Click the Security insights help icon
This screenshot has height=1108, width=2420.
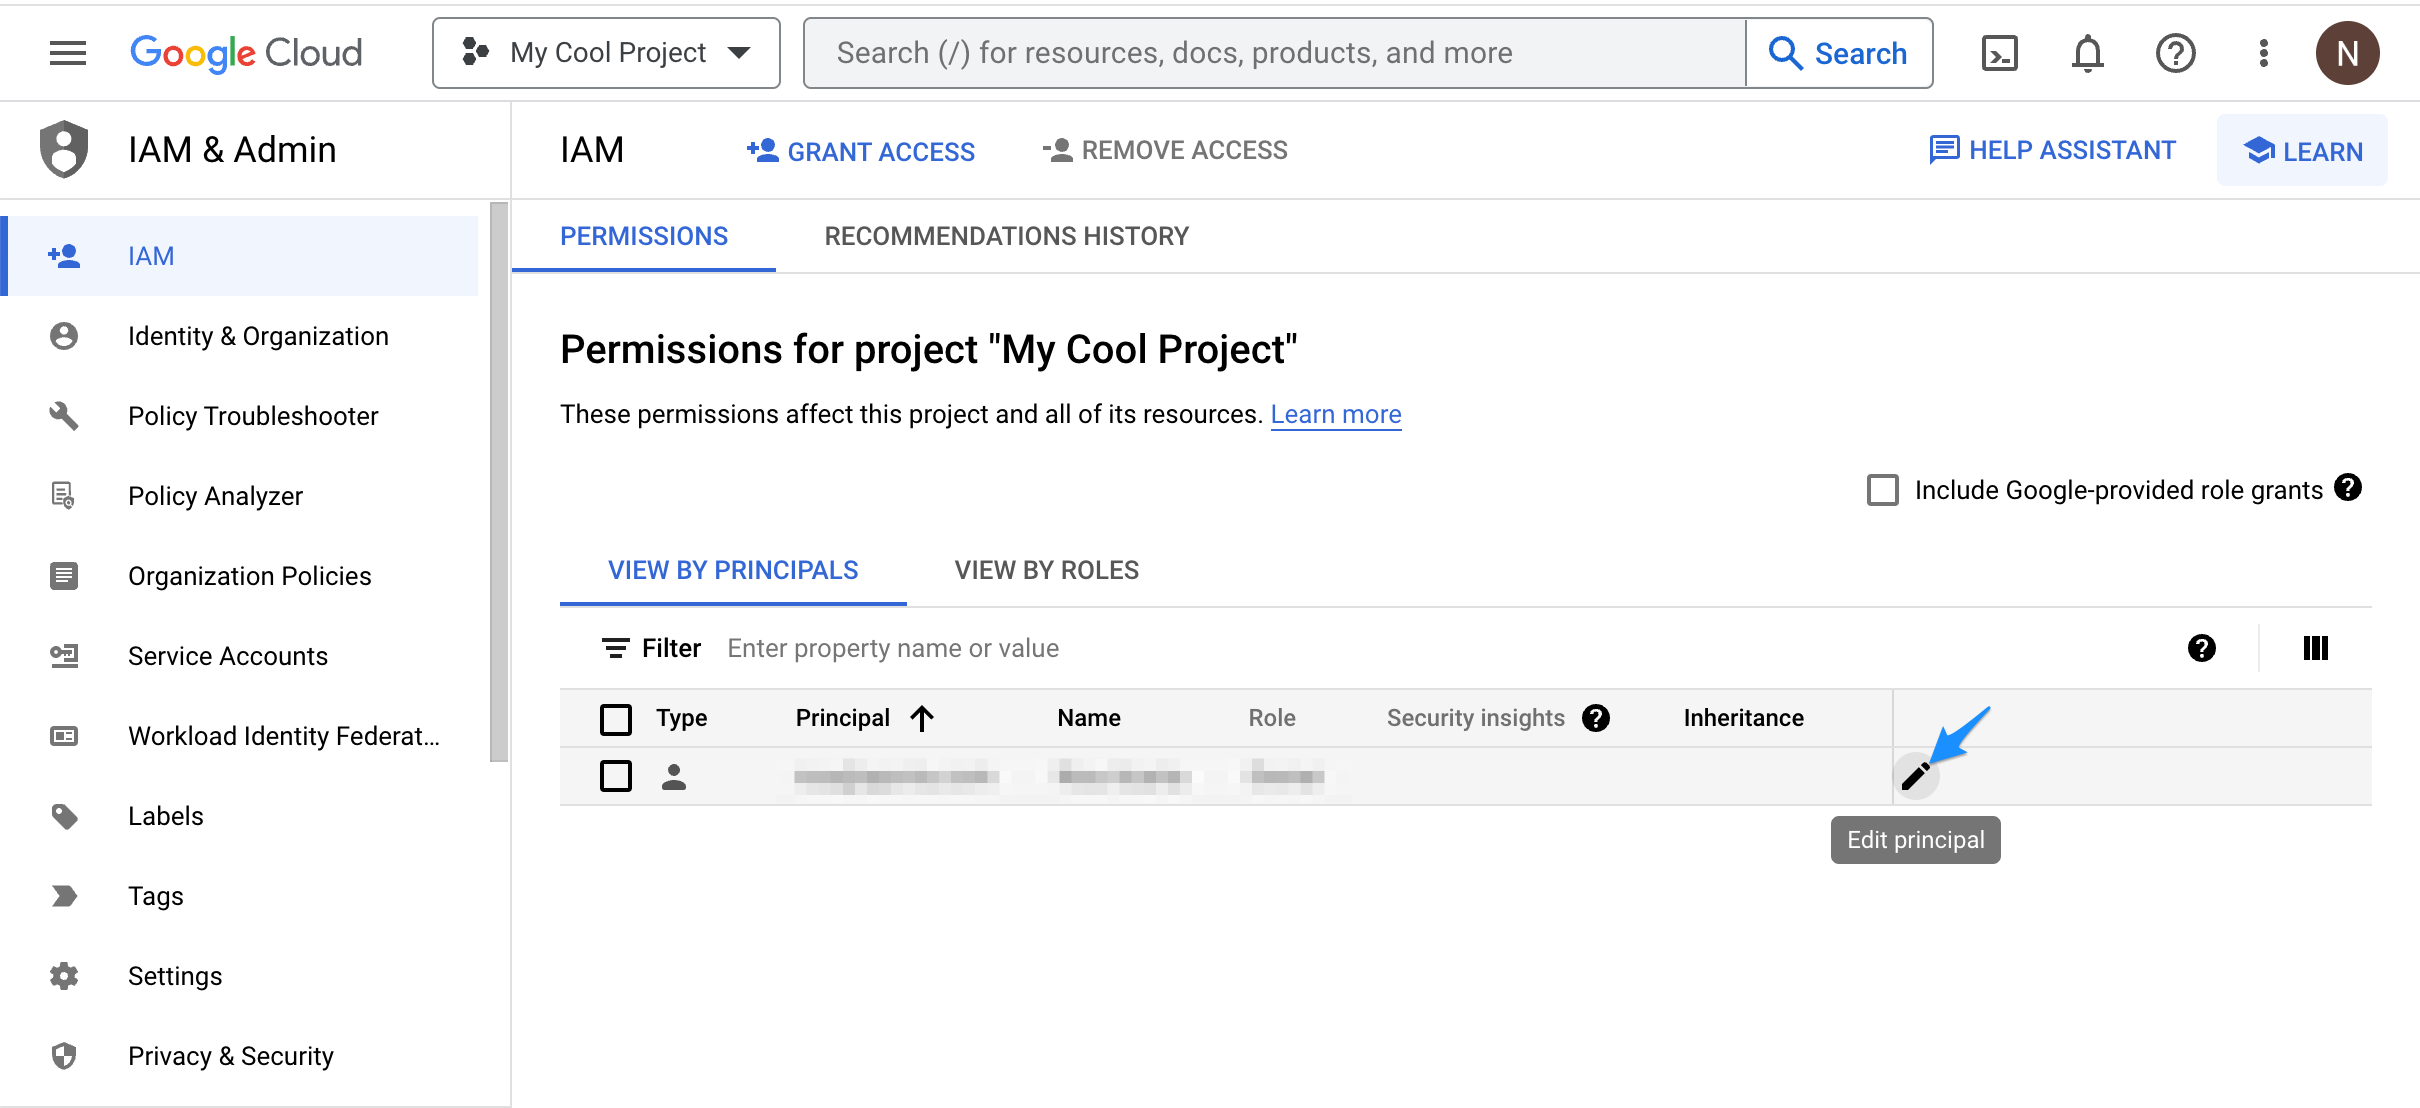click(1596, 718)
